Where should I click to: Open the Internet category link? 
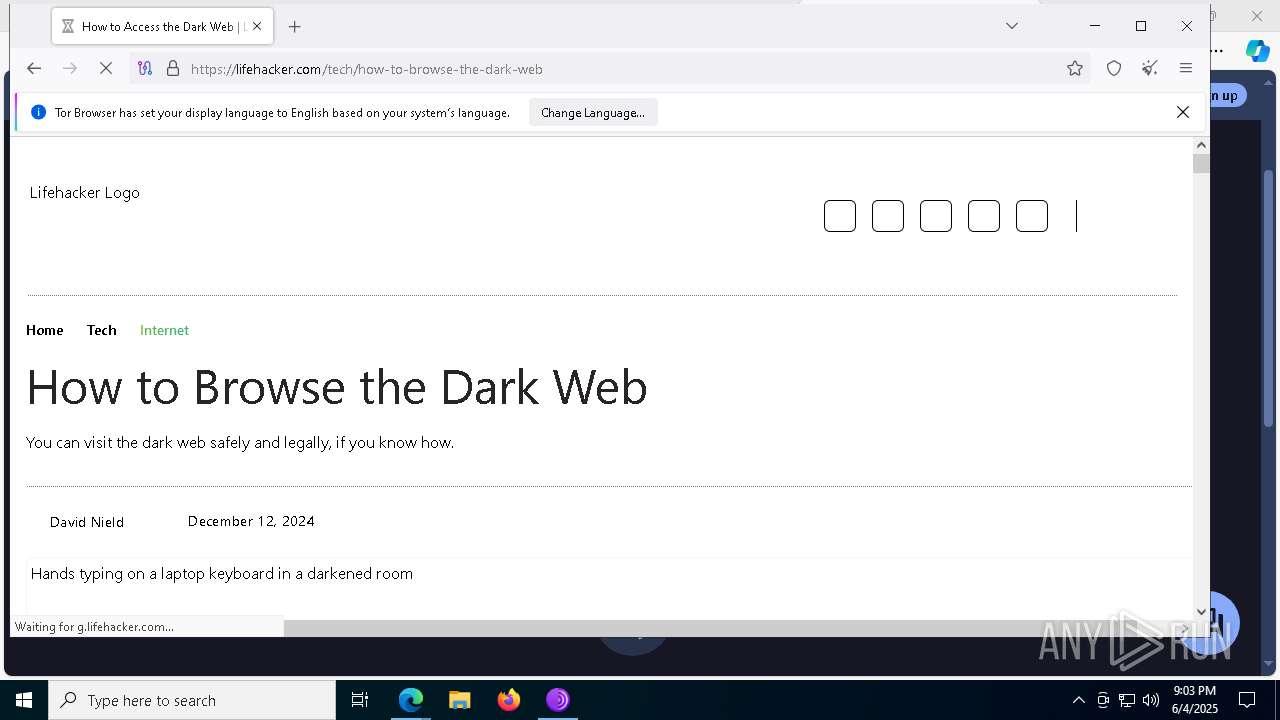[x=164, y=330]
